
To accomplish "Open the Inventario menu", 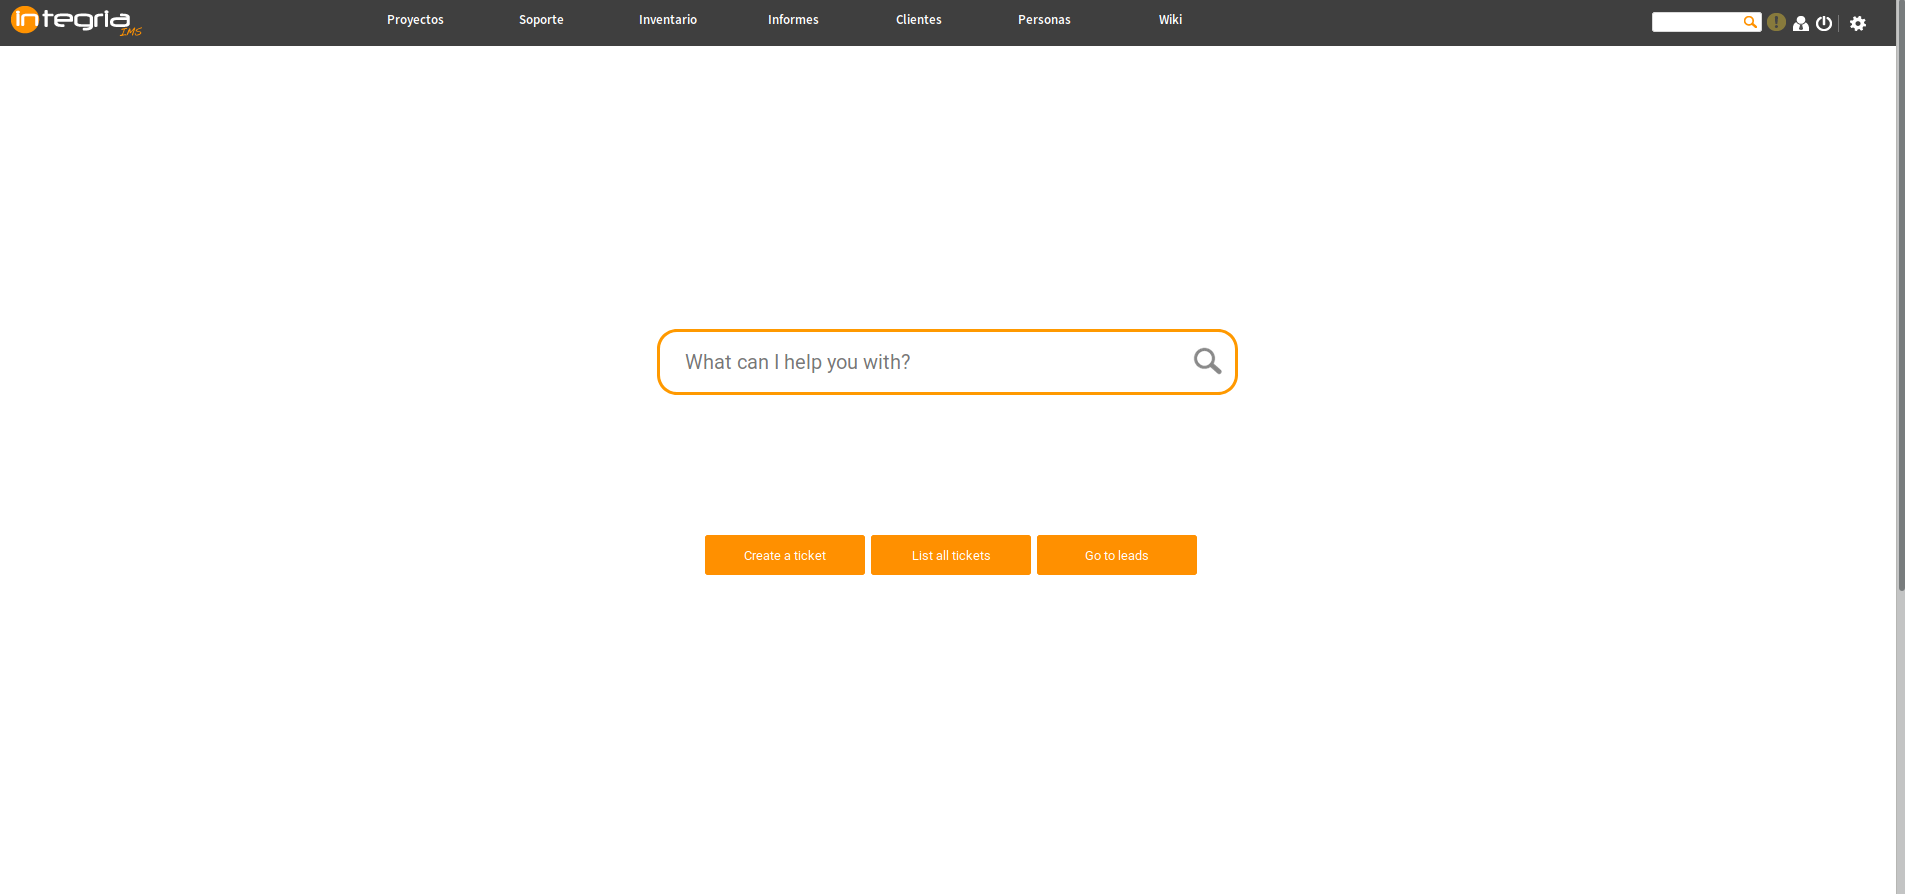I will pos(668,20).
